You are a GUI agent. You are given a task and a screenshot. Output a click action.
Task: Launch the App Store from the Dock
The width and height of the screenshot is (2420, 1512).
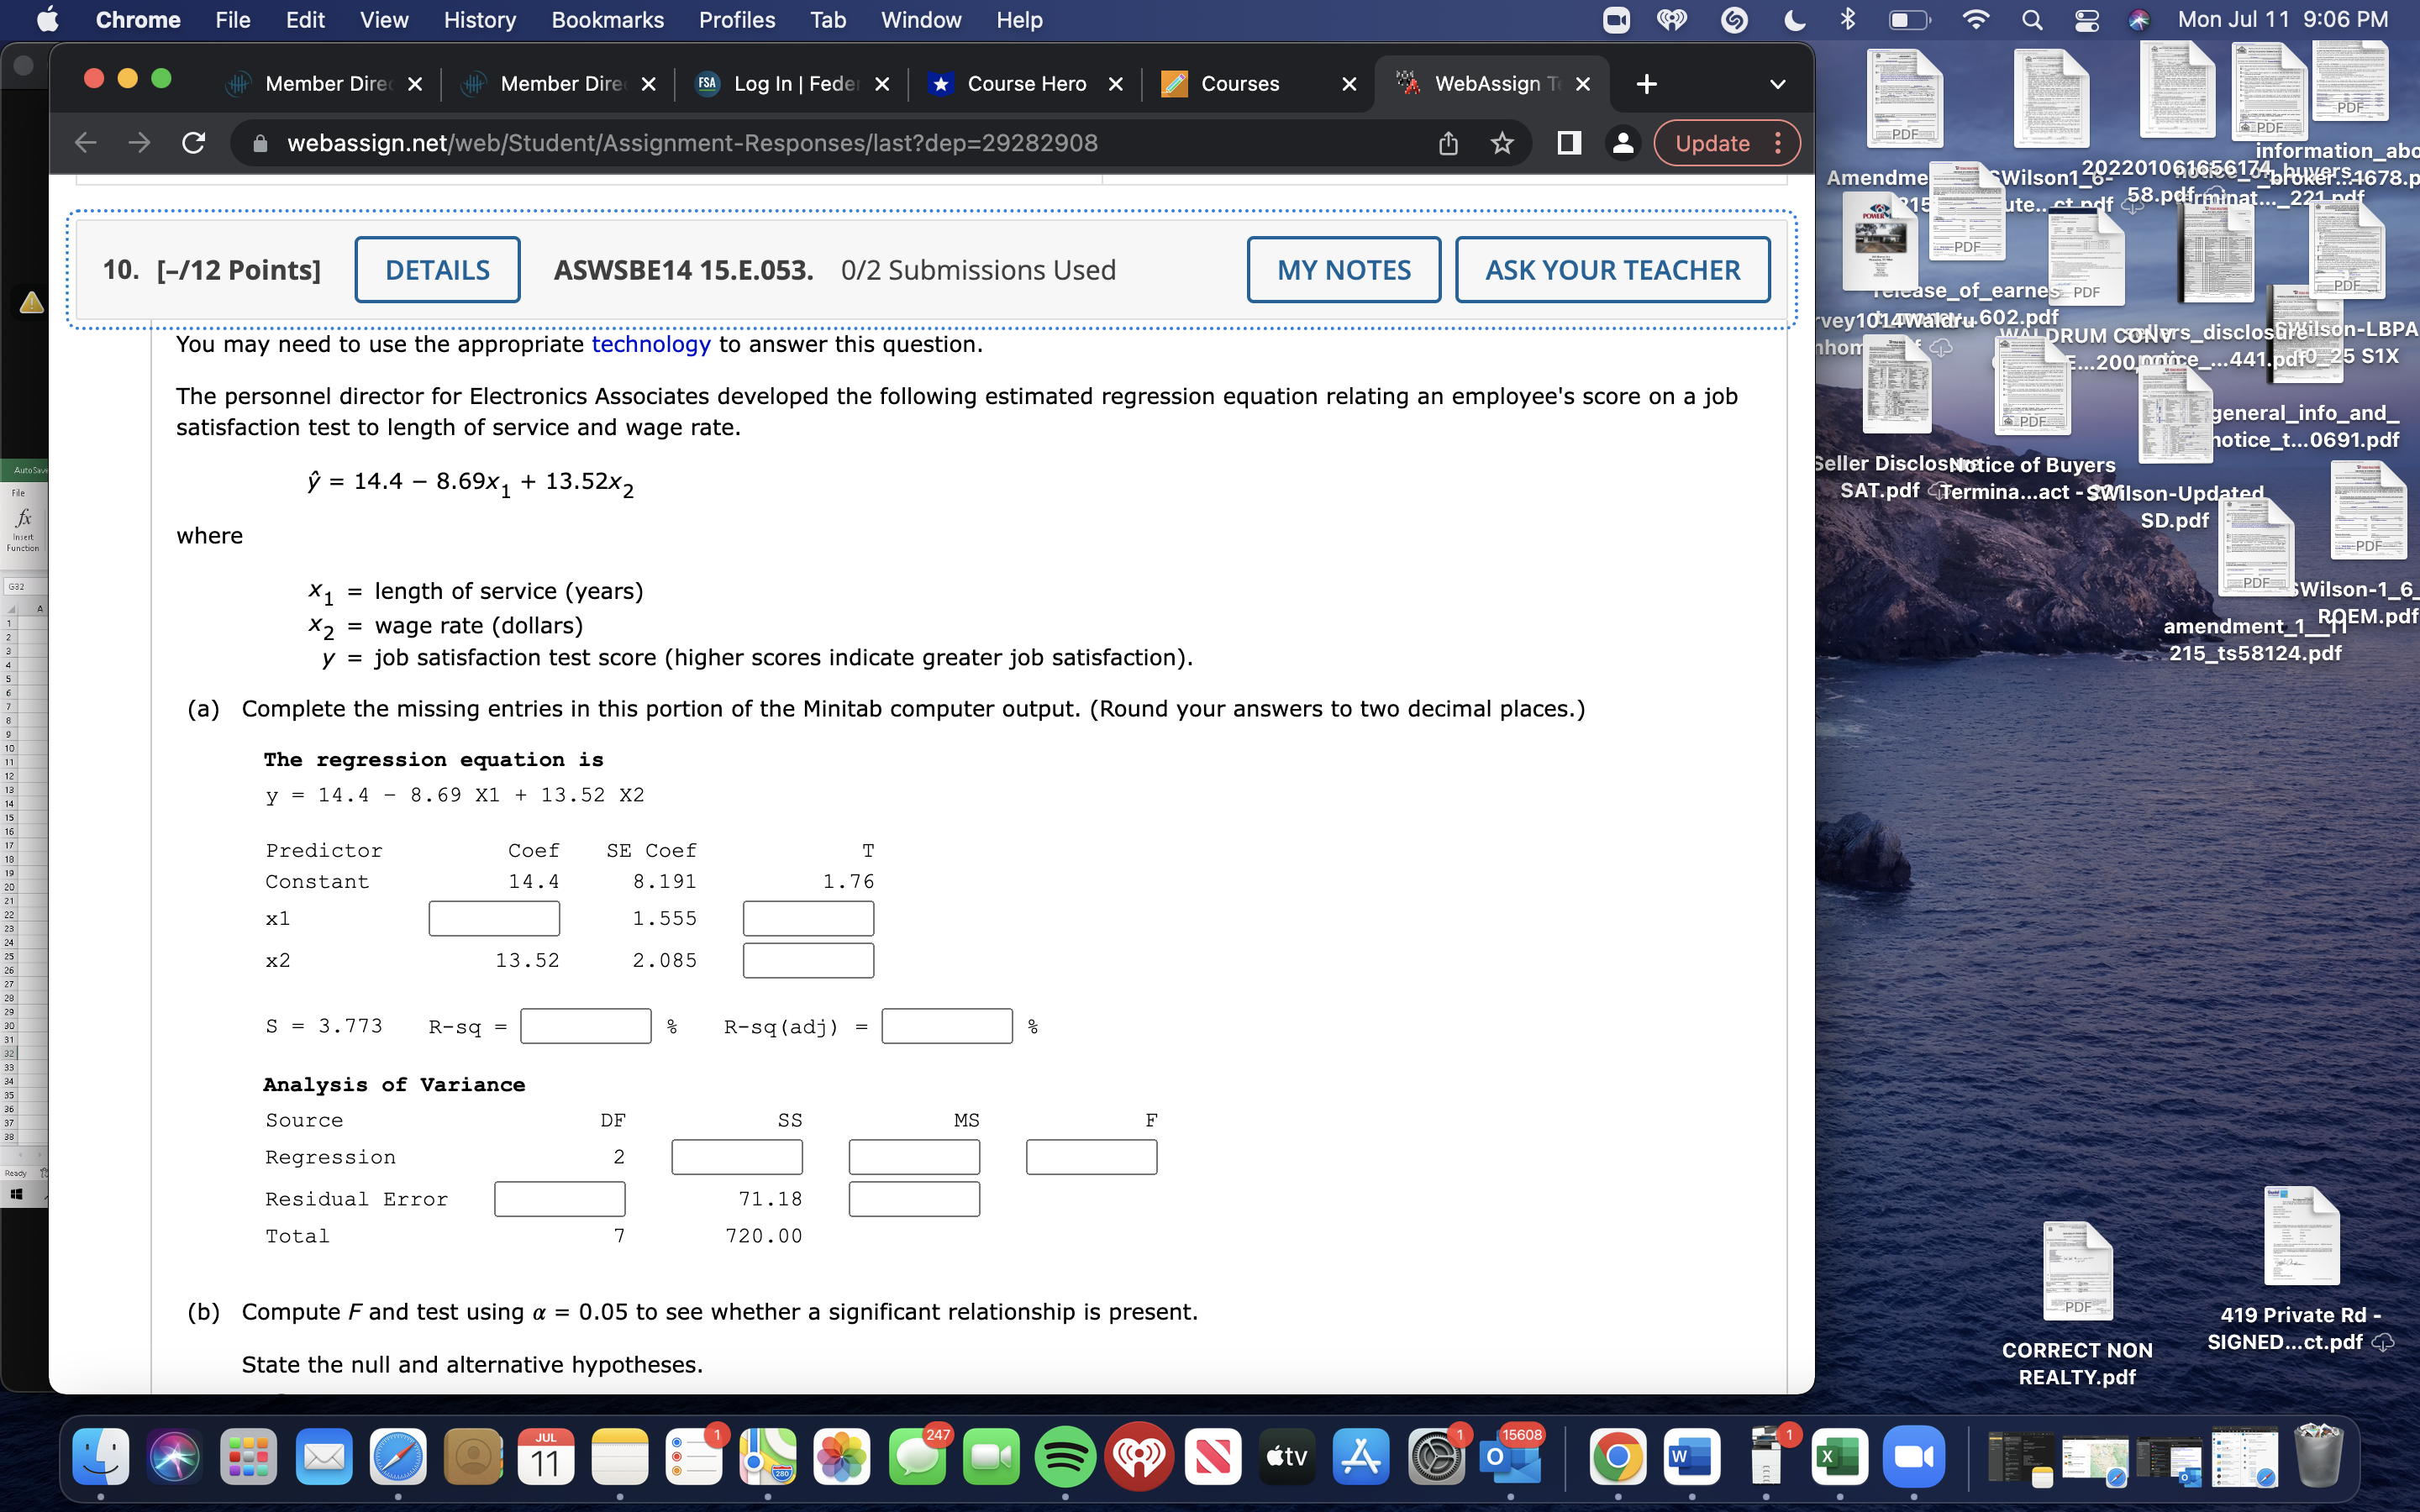[1360, 1458]
